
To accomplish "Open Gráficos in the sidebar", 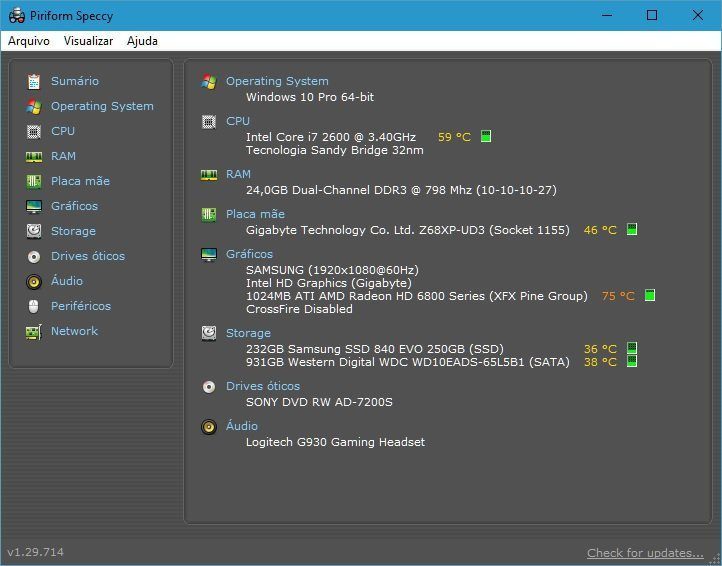I will tap(74, 206).
